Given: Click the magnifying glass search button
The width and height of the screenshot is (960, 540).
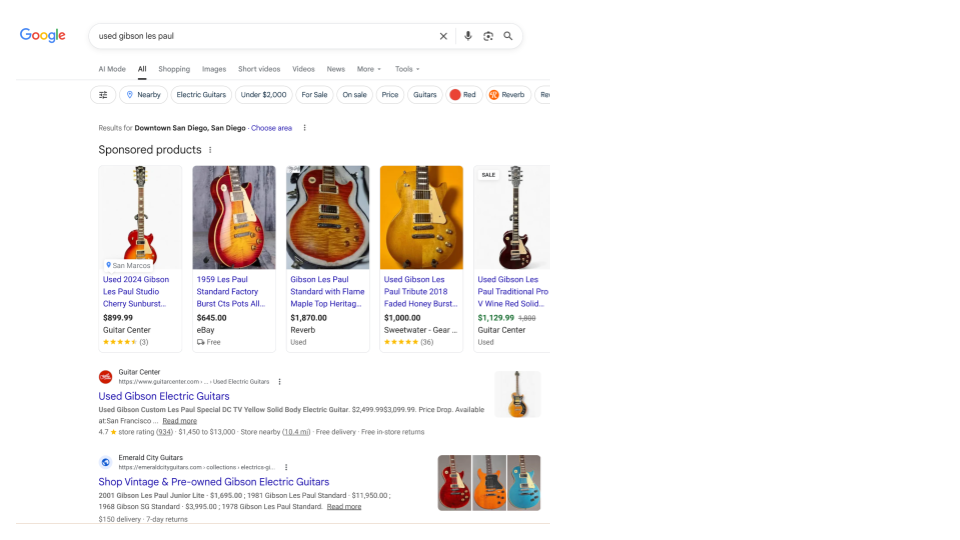Looking at the screenshot, I should 508,36.
